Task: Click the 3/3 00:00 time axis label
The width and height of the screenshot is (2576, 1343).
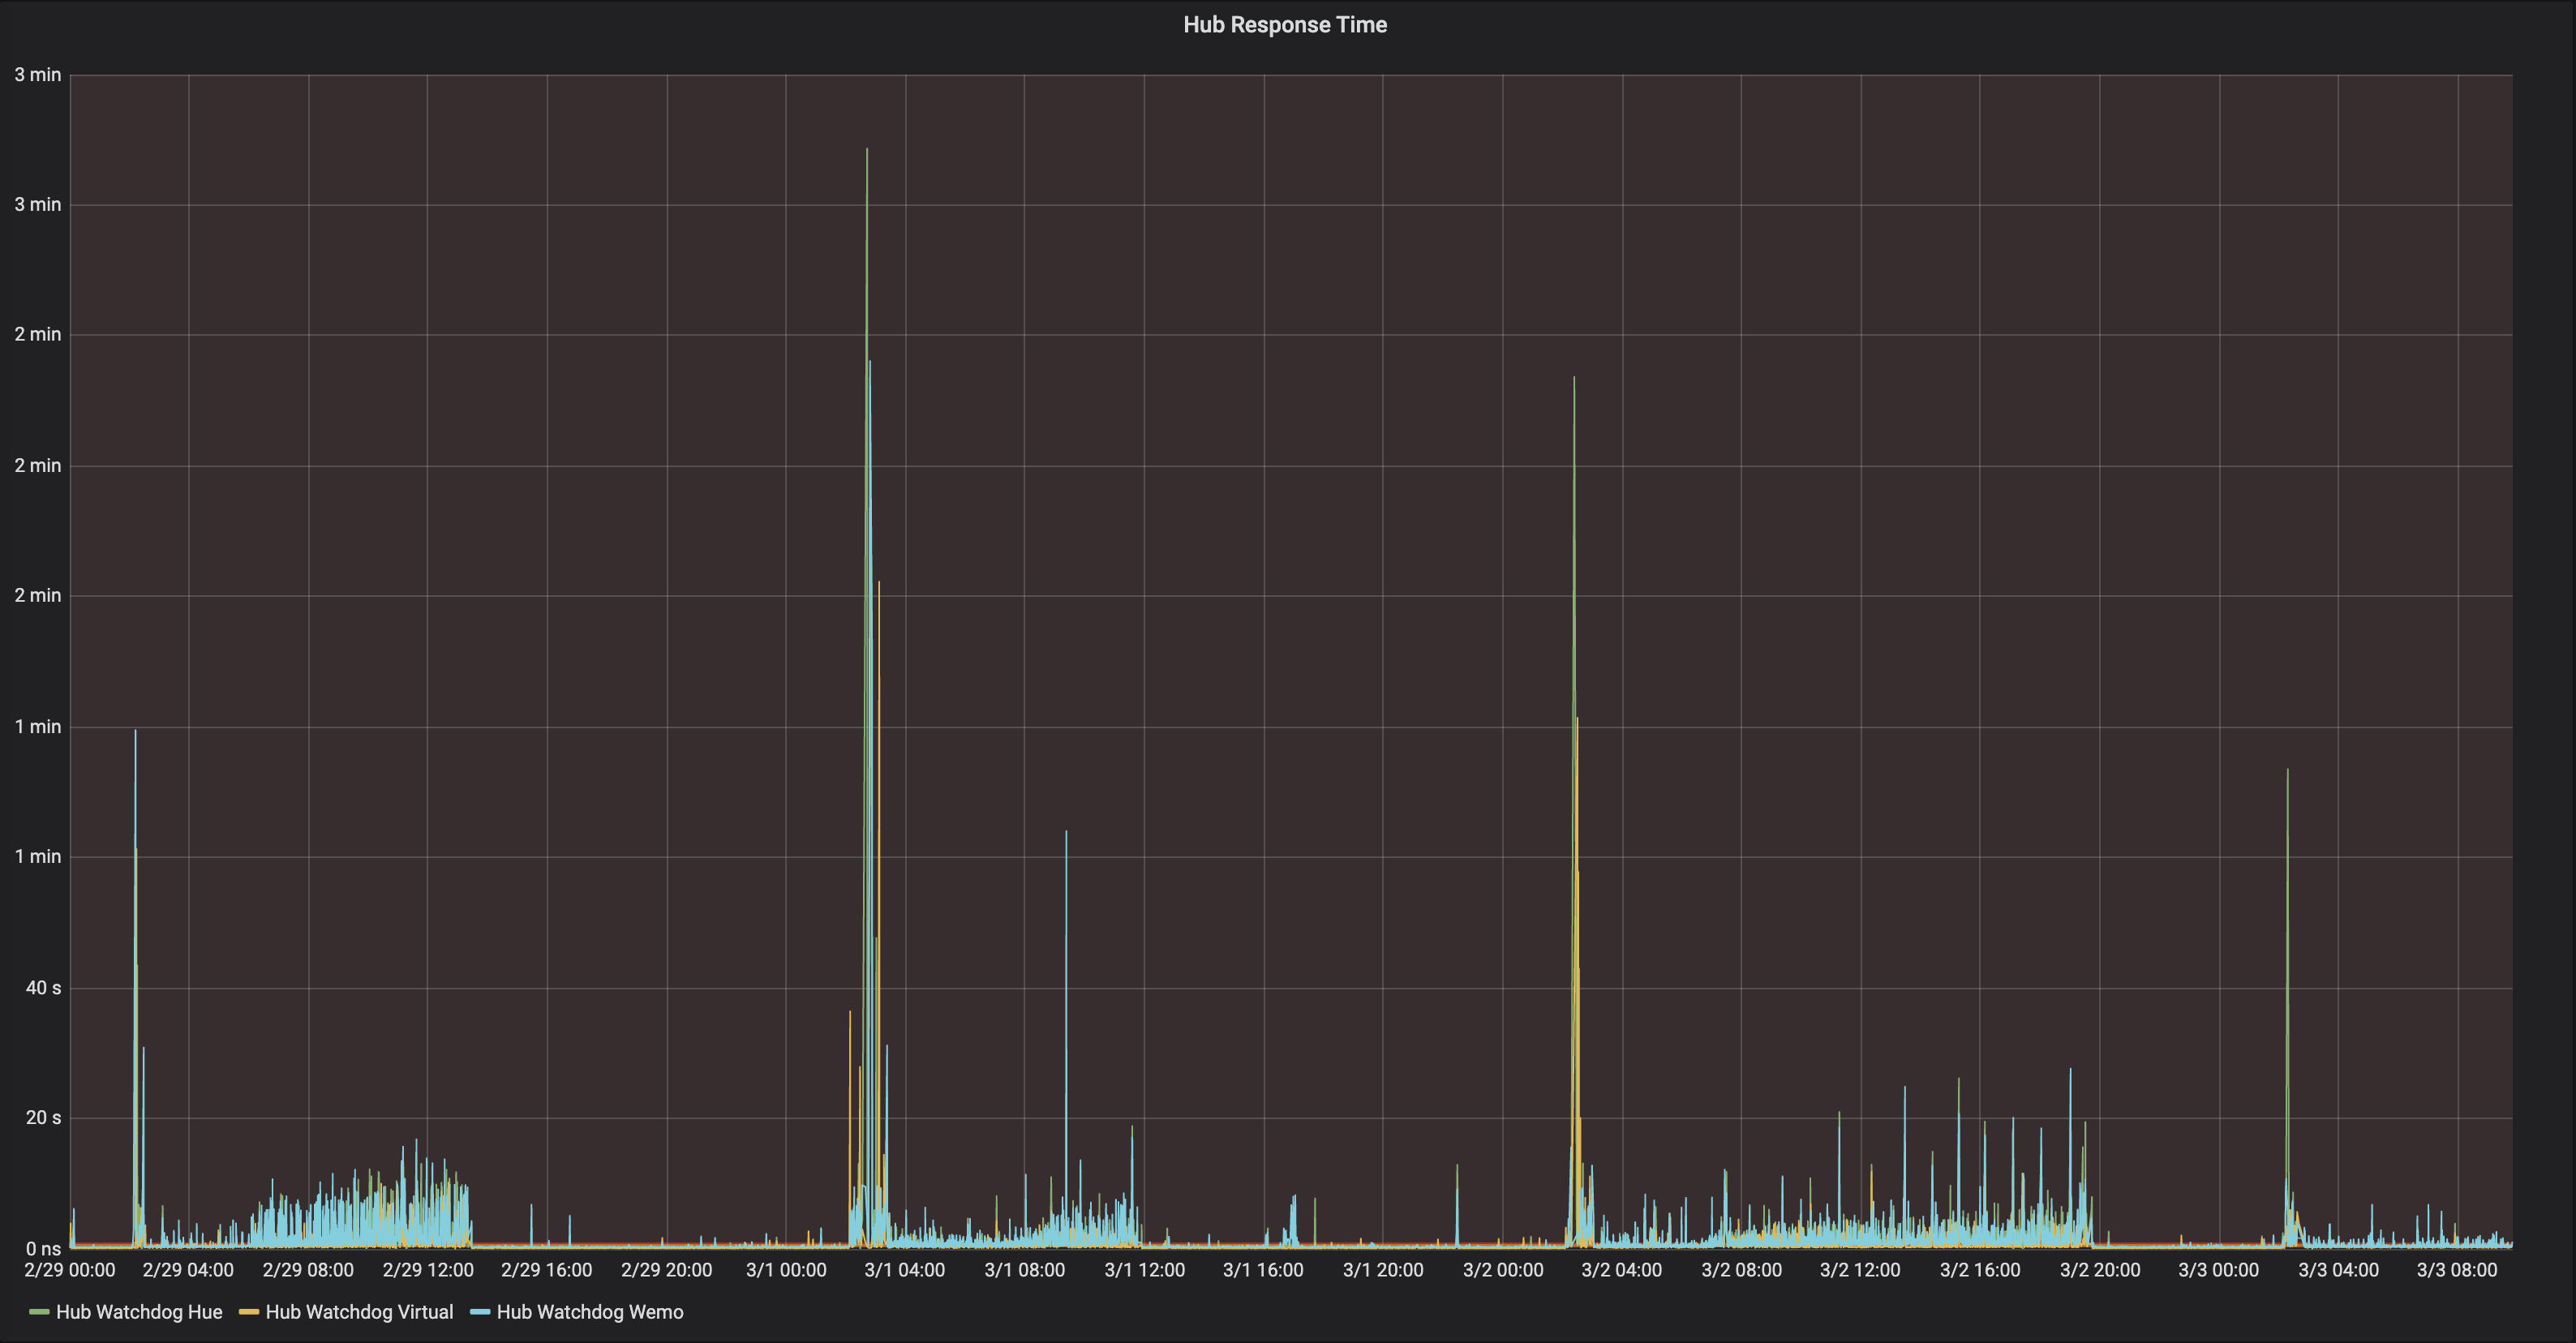Action: click(x=2218, y=1270)
